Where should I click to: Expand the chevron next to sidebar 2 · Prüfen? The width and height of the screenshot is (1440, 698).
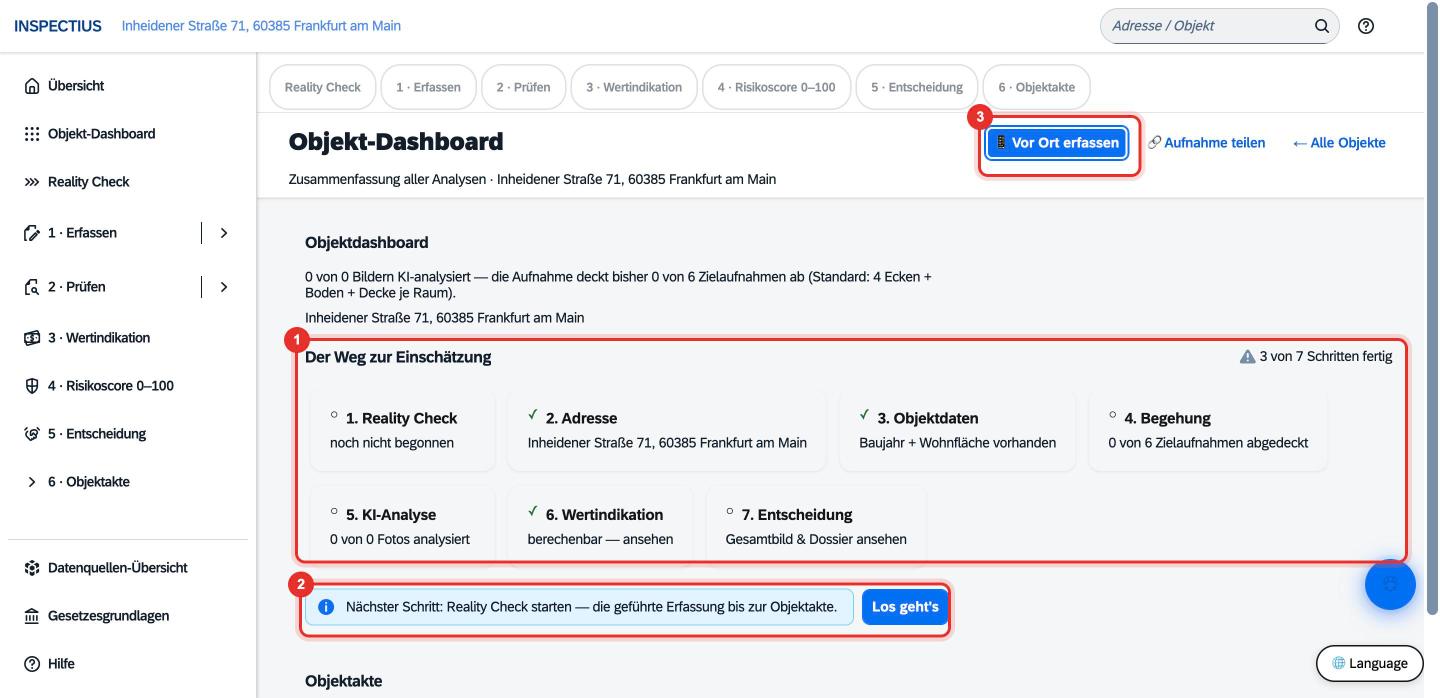click(x=223, y=287)
